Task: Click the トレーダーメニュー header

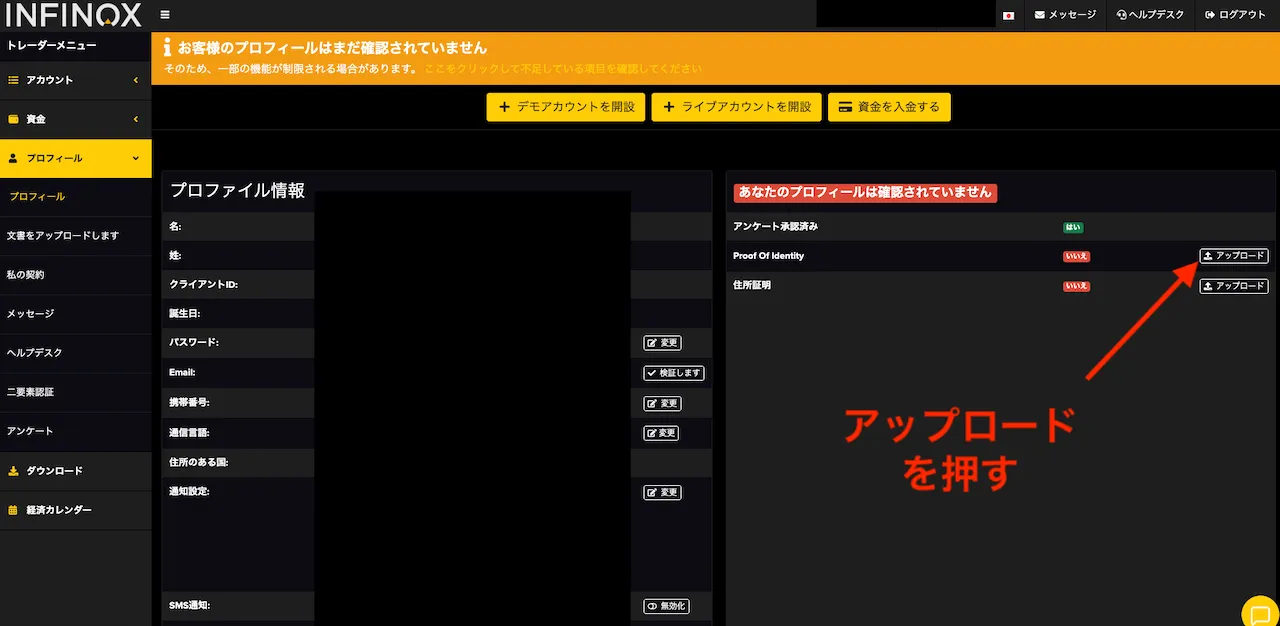Action: click(52, 45)
